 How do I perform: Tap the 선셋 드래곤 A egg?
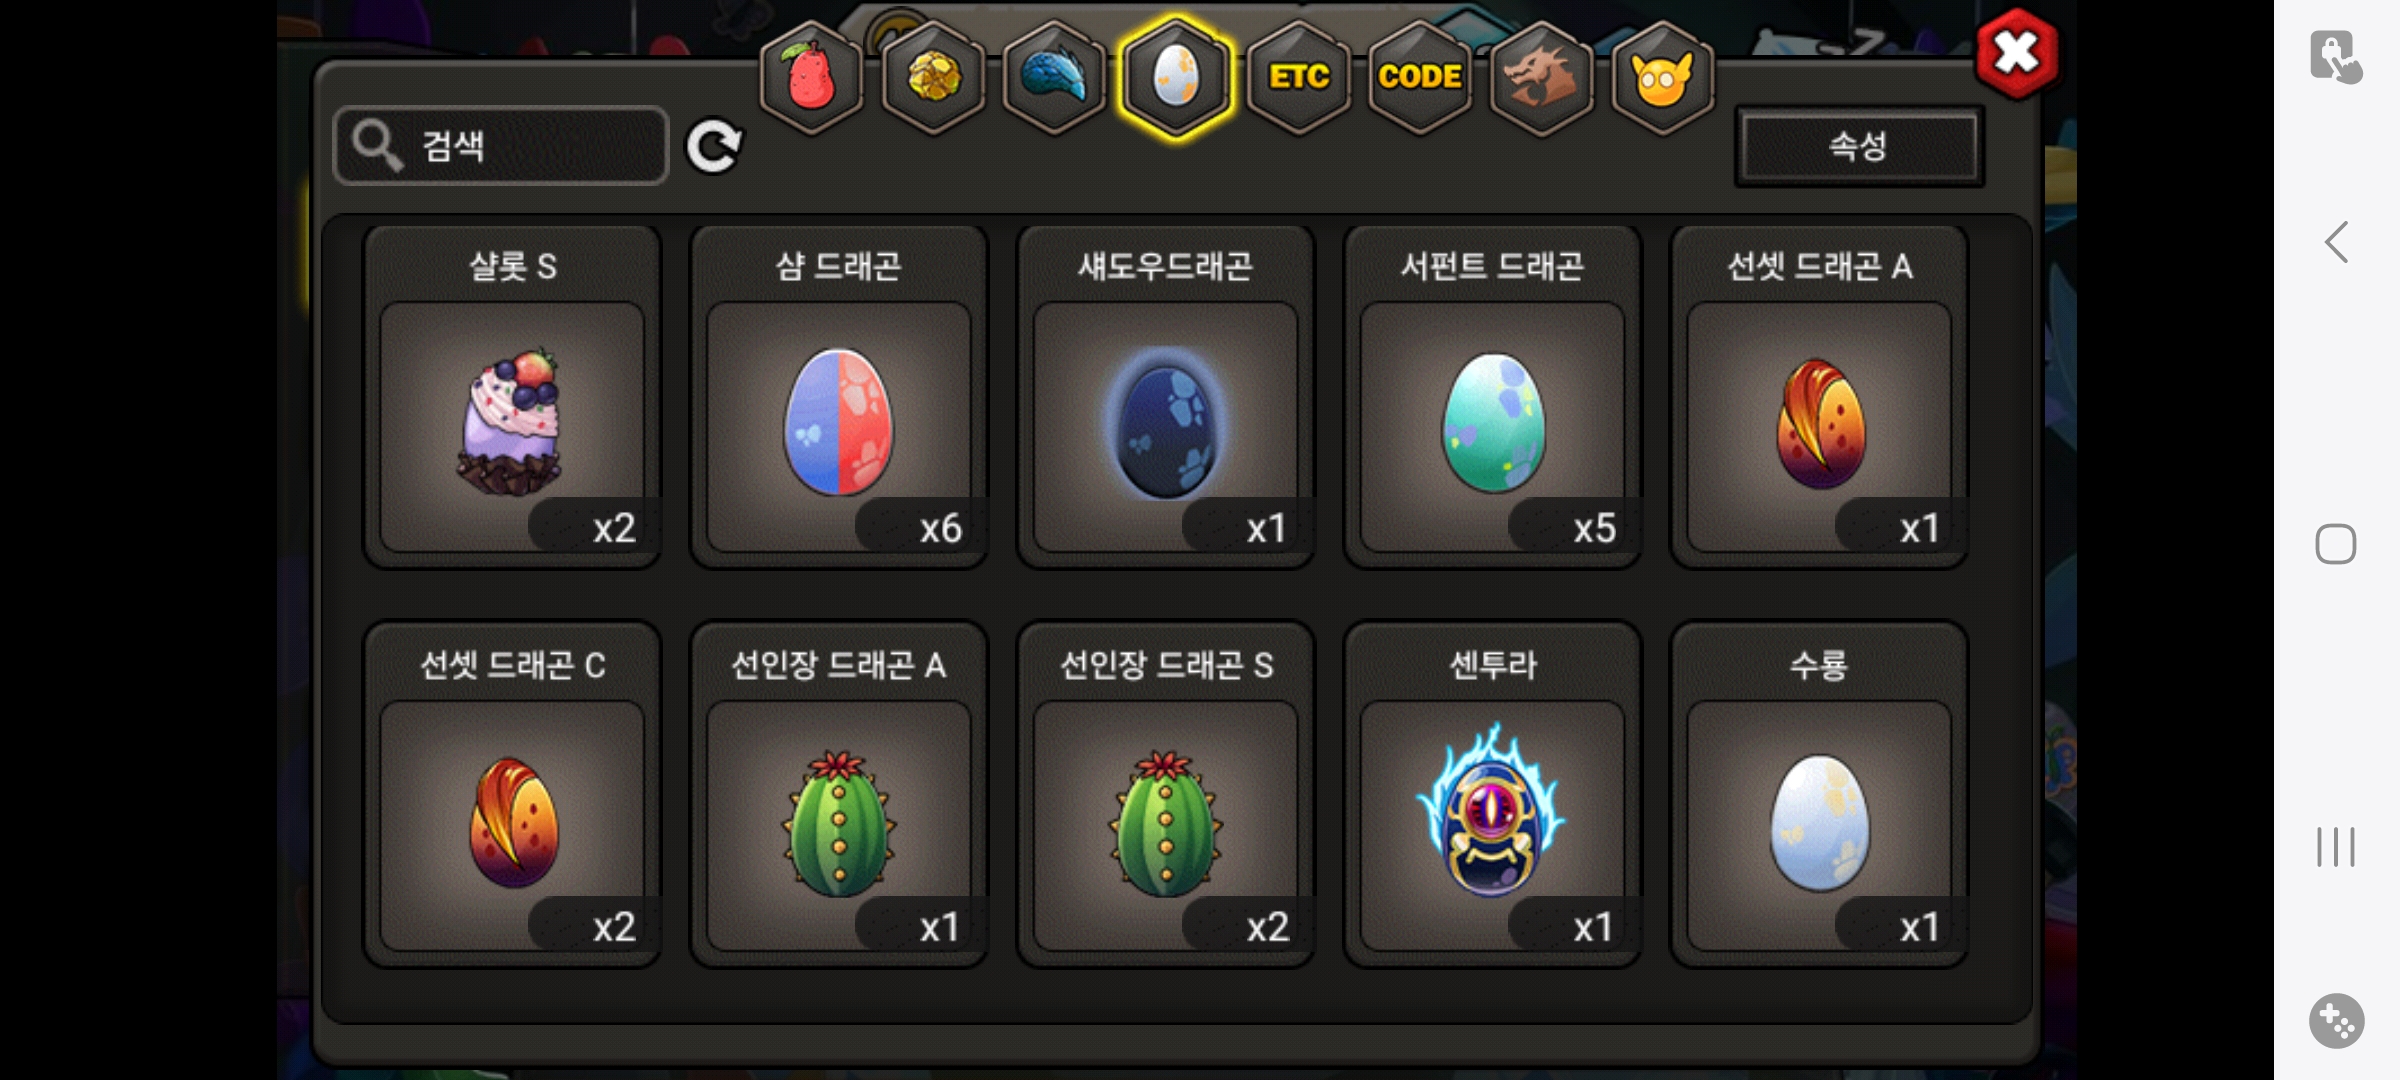(x=1820, y=397)
